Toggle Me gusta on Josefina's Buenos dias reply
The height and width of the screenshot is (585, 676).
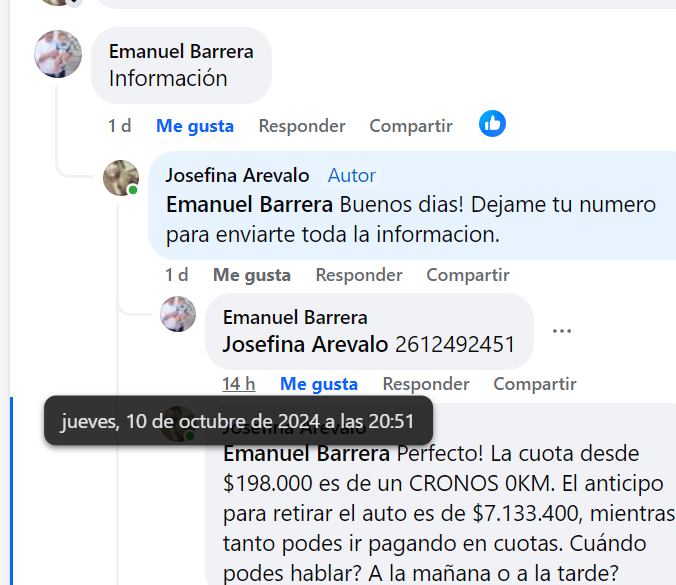coord(252,275)
